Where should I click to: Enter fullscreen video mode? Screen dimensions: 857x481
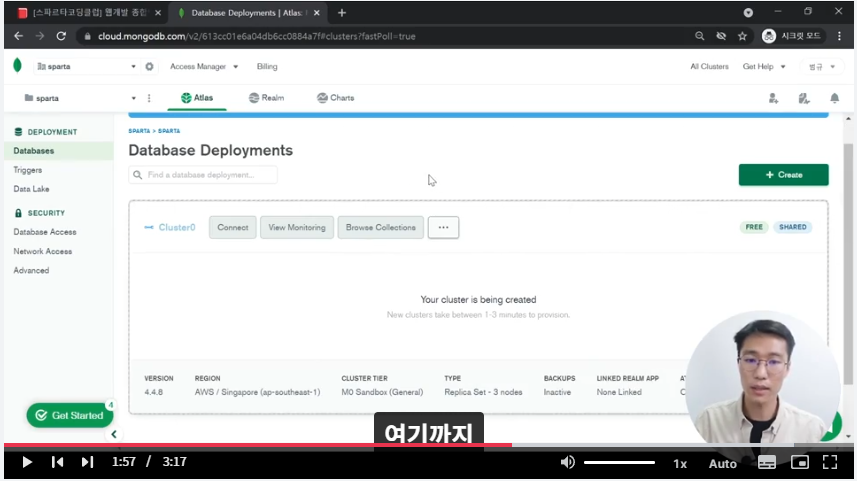click(830, 462)
